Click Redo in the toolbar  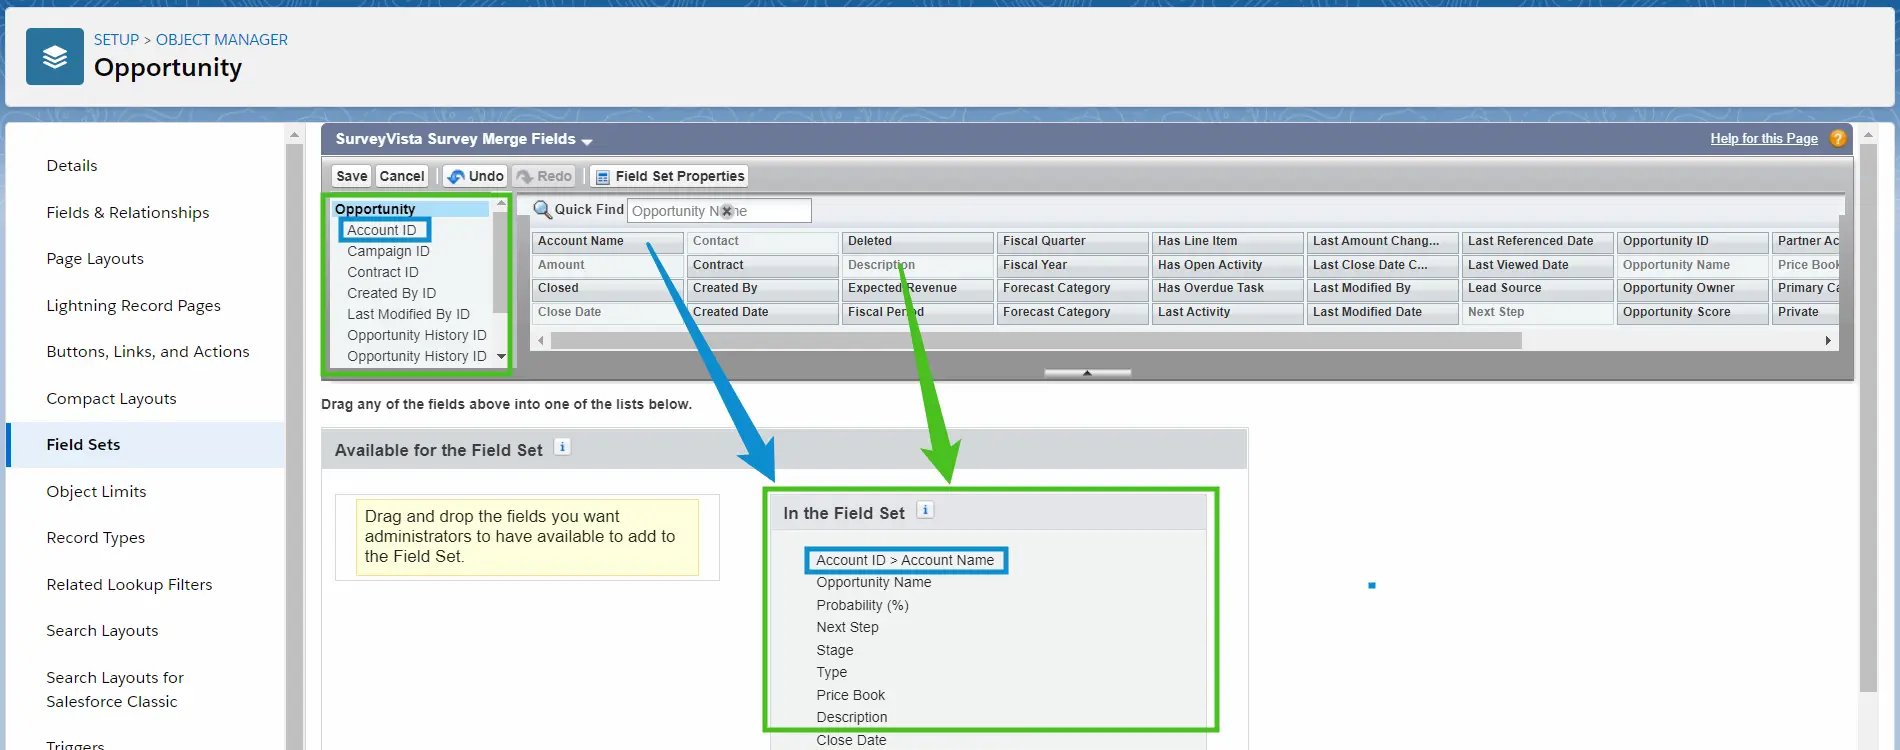pyautogui.click(x=544, y=176)
